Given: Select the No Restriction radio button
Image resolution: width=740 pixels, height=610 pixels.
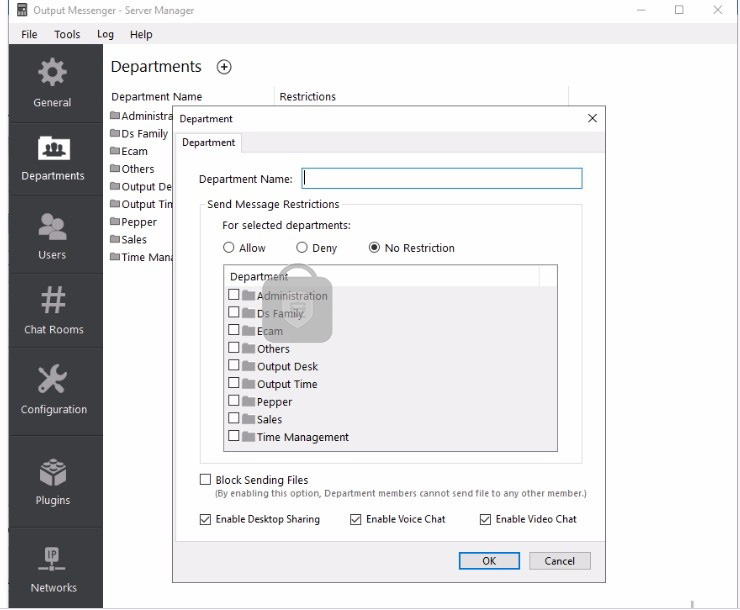Looking at the screenshot, I should 374,248.
